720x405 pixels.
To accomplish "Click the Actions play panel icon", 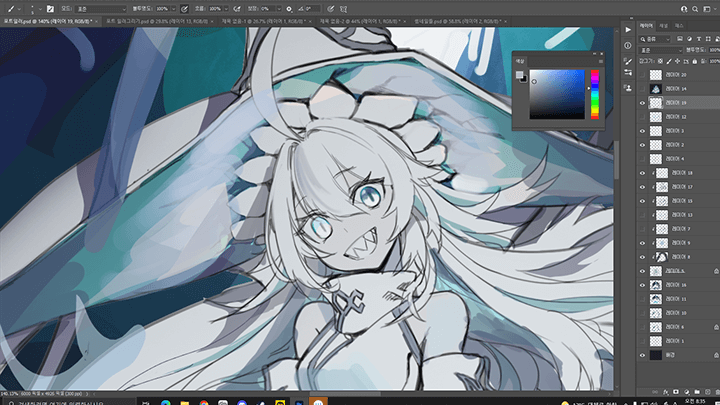I will (628, 30).
